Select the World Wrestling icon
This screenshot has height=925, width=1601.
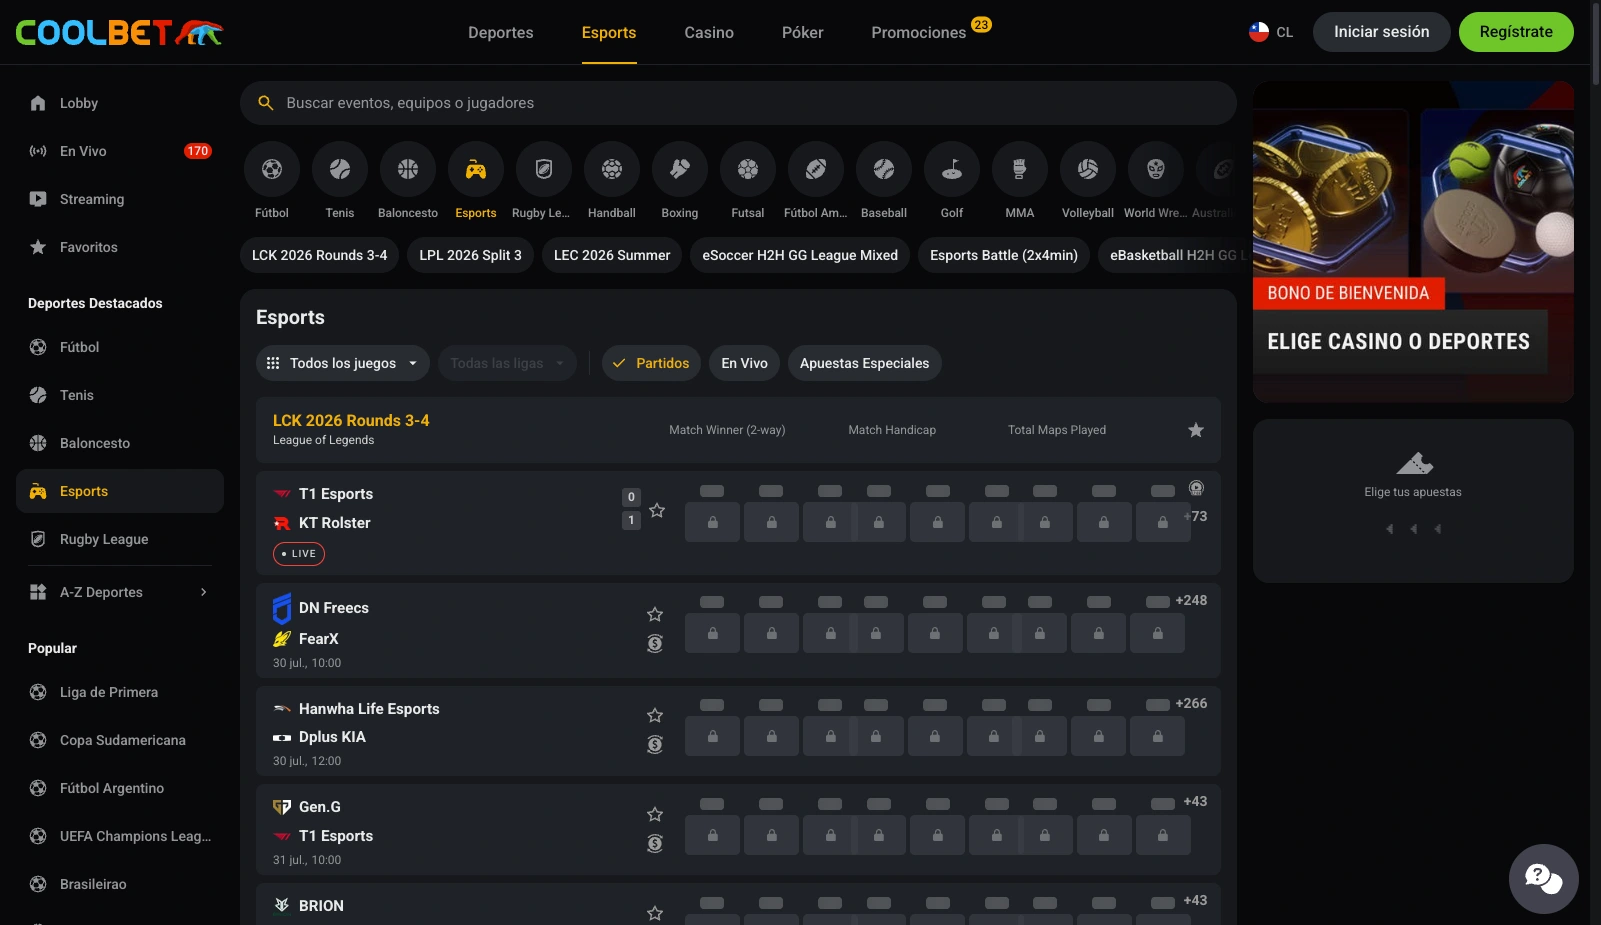tap(1156, 170)
